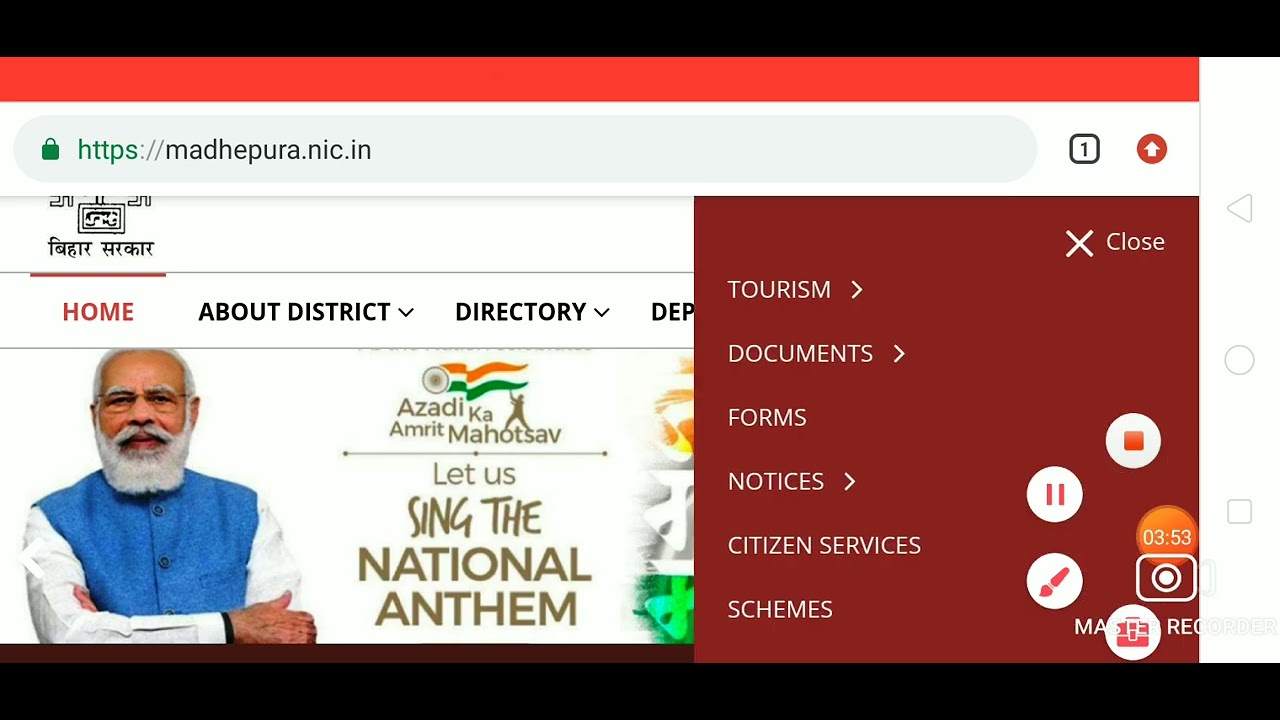The image size is (1280, 720).
Task: Open SCHEMES in side menu
Action: click(780, 610)
